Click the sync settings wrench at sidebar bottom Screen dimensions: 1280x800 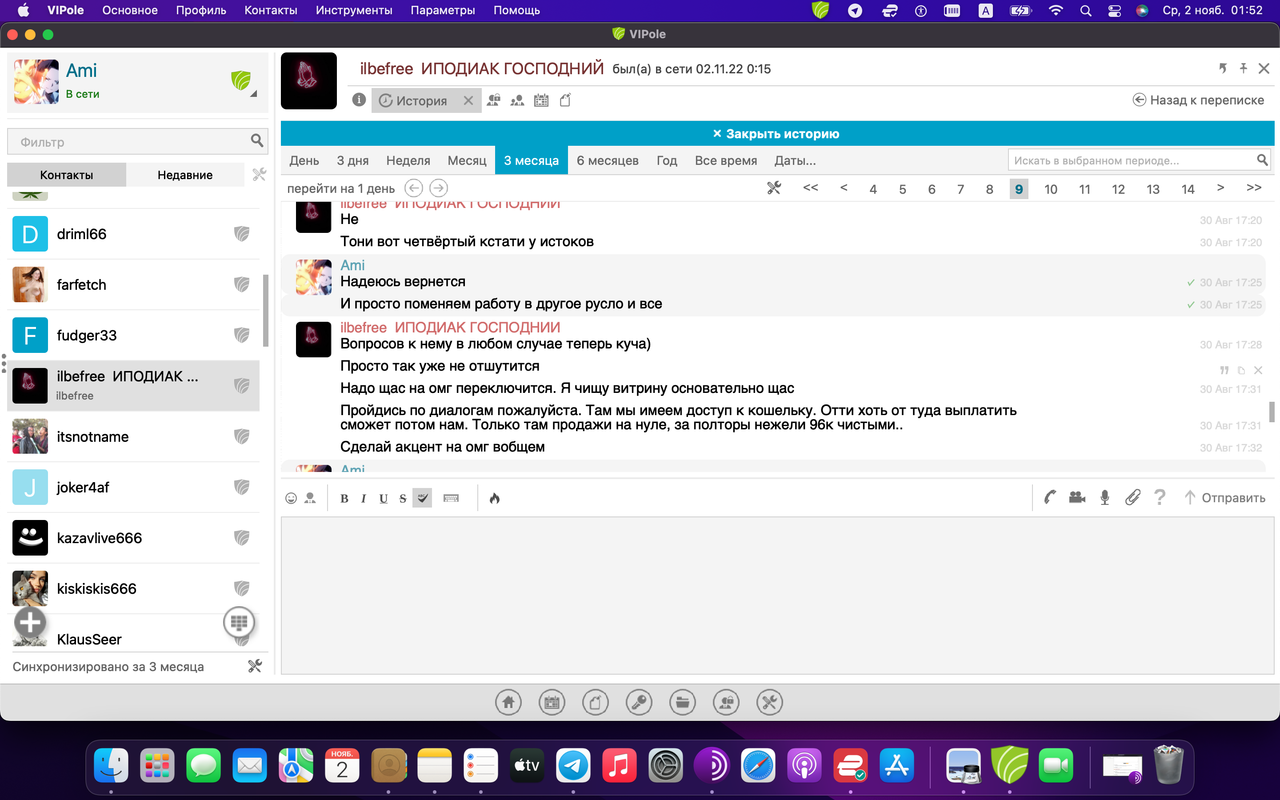point(254,666)
